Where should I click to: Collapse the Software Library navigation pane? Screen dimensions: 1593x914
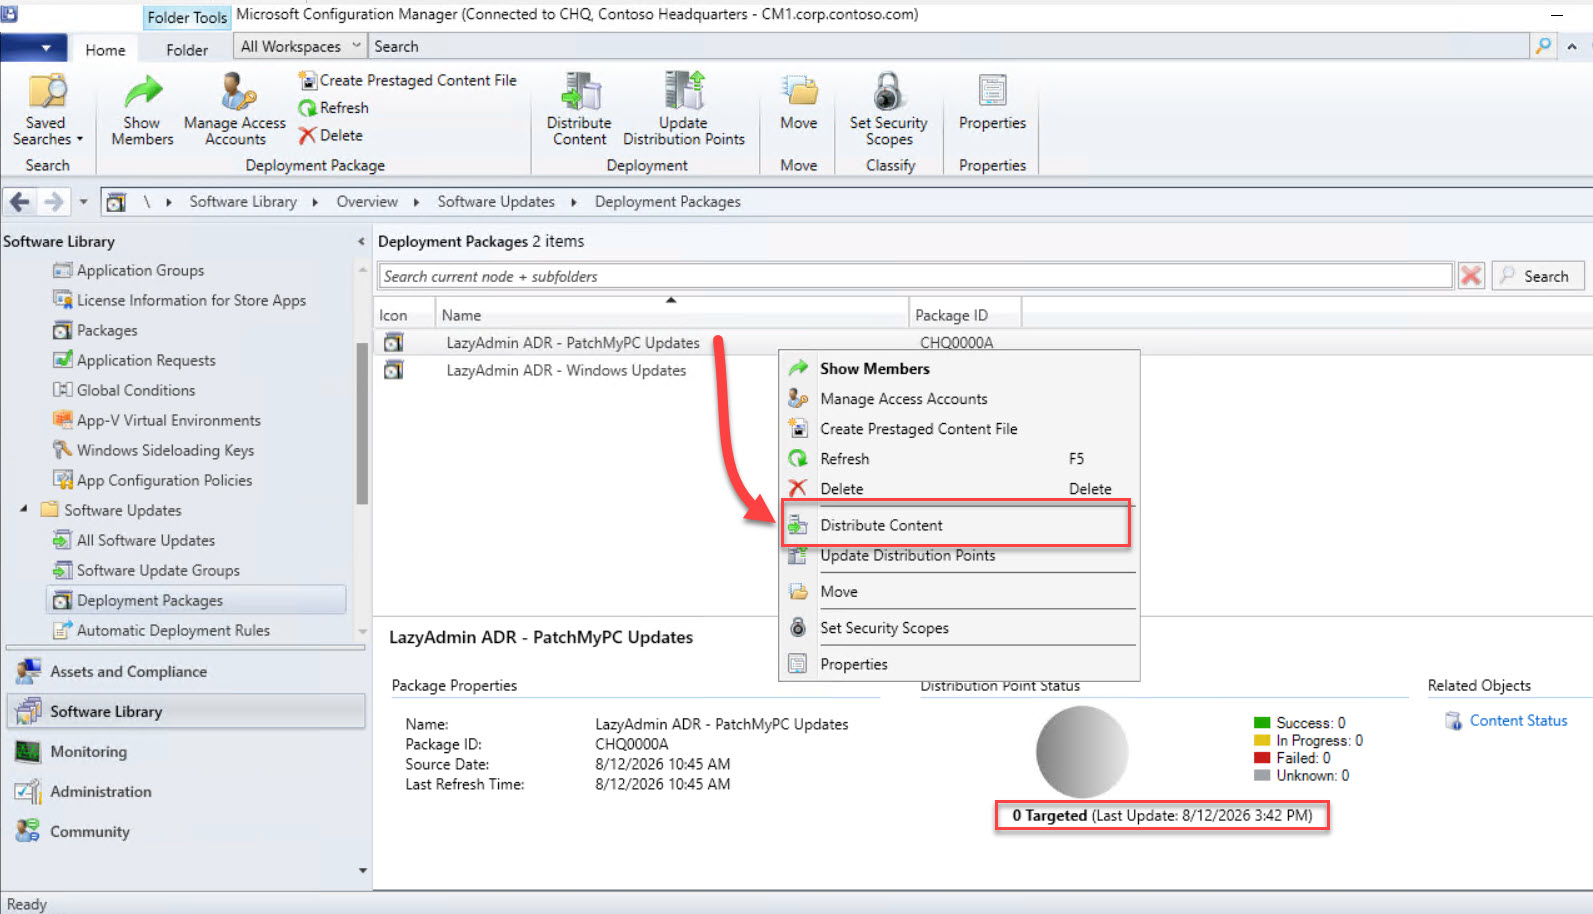(361, 242)
